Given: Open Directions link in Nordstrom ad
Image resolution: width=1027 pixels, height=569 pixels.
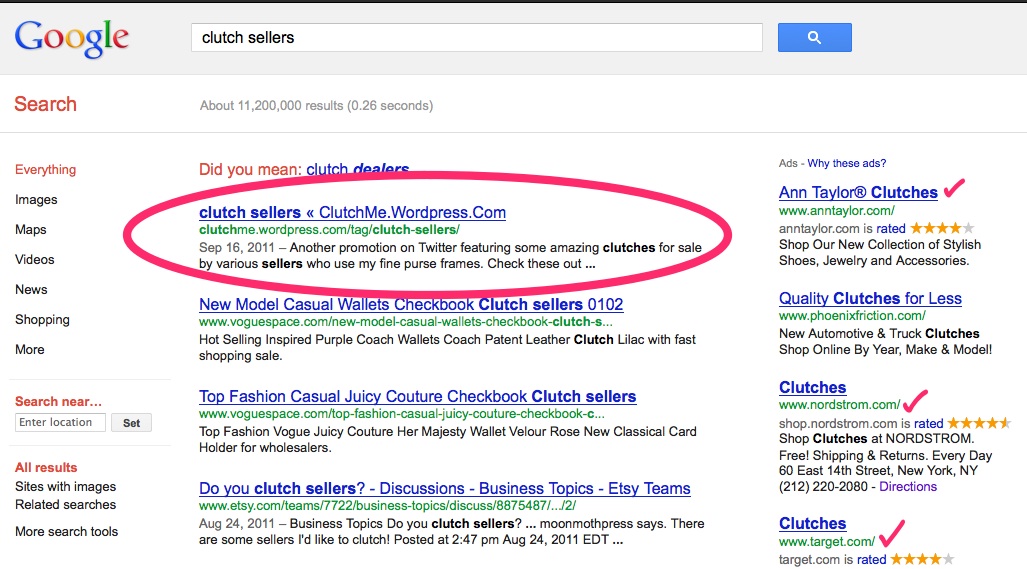Looking at the screenshot, I should (x=908, y=487).
